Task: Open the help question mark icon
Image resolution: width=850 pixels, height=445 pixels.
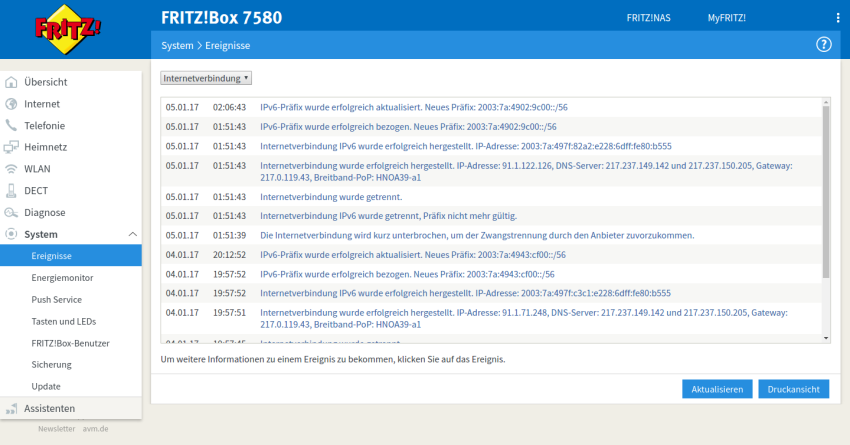Action: tap(824, 45)
